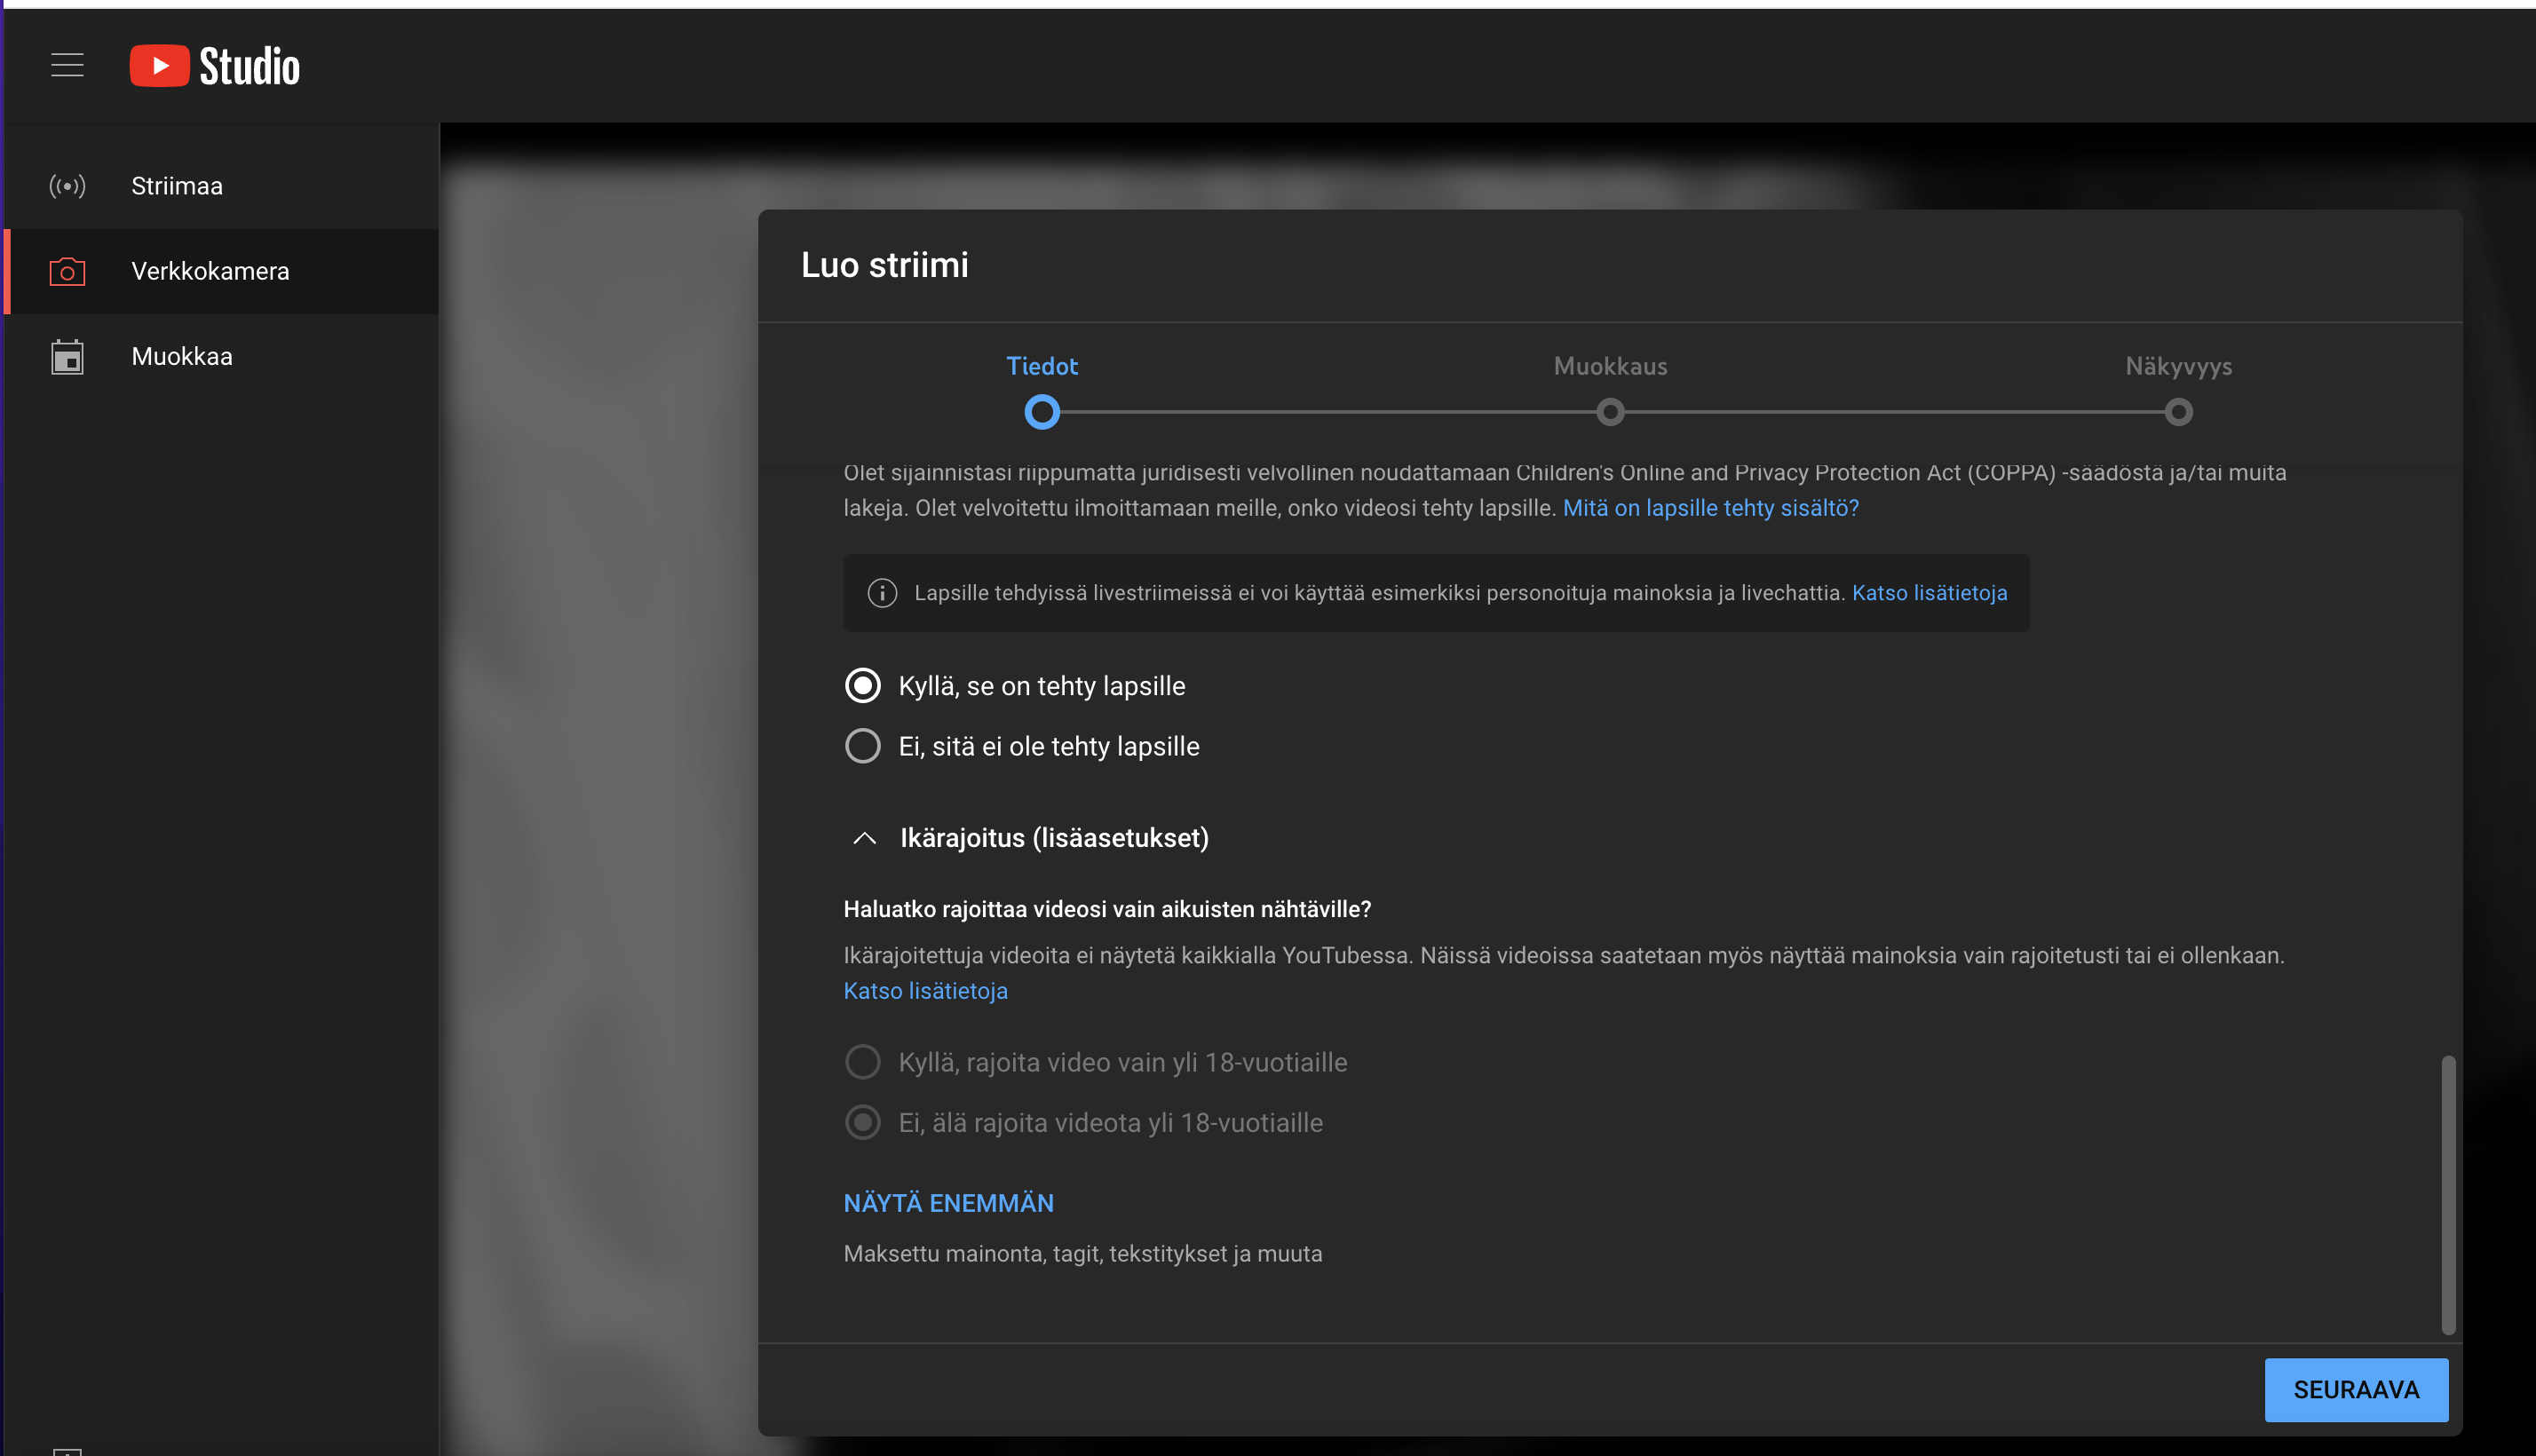2536x1456 pixels.
Task: Open 'Mitä on lapsille tehty sisältö?' link
Action: [1710, 508]
